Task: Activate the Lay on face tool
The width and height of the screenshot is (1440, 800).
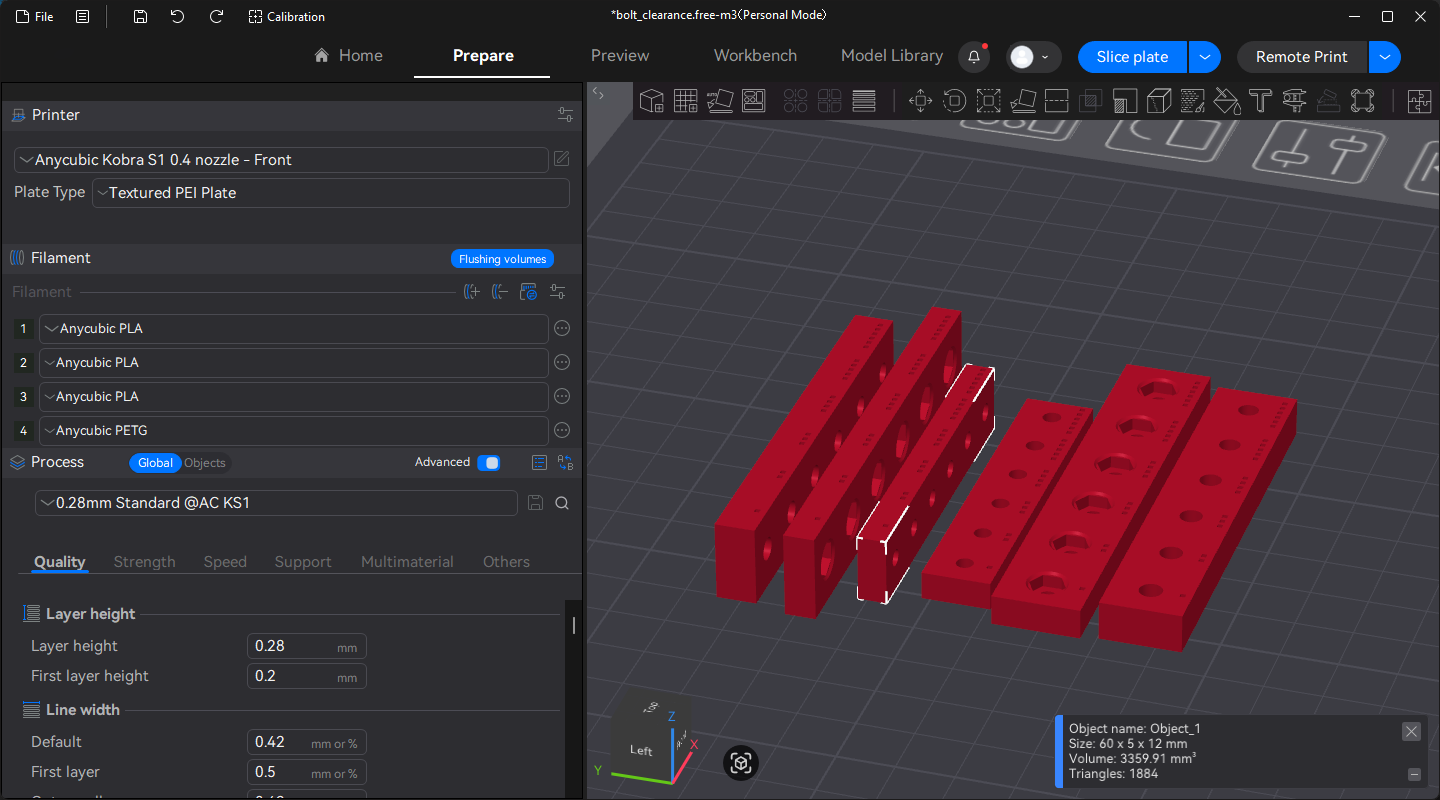Action: pos(1022,100)
